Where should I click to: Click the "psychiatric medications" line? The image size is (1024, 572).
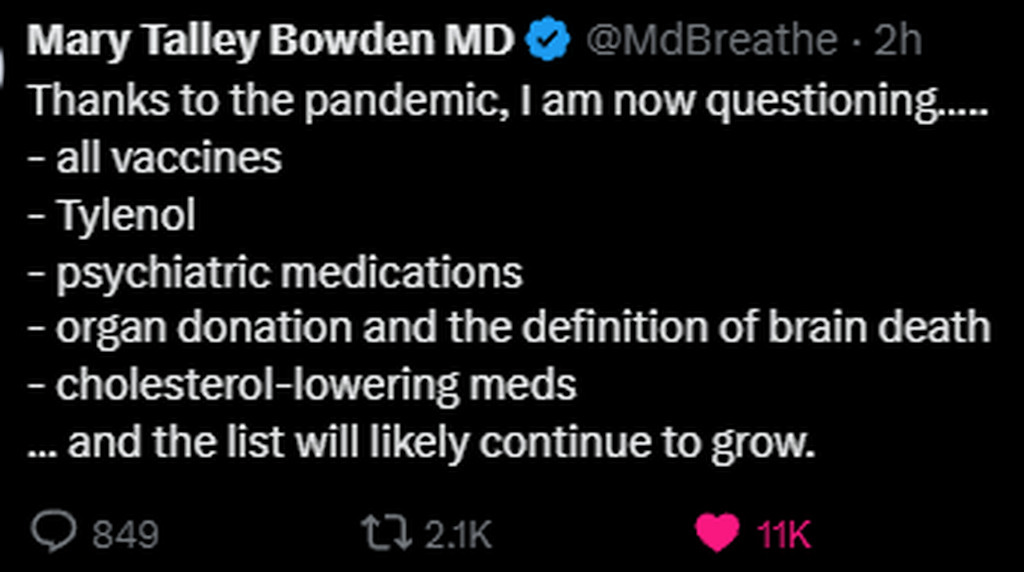288,272
